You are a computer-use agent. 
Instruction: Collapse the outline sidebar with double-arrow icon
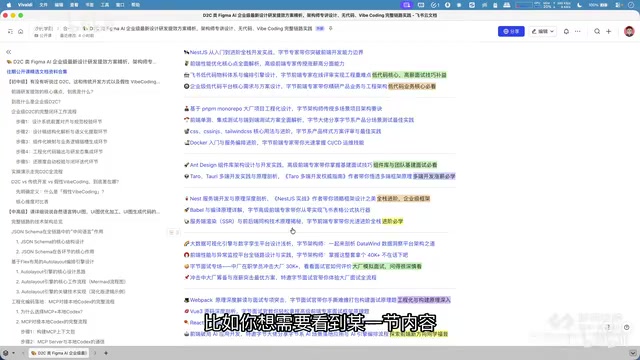tap(9, 52)
